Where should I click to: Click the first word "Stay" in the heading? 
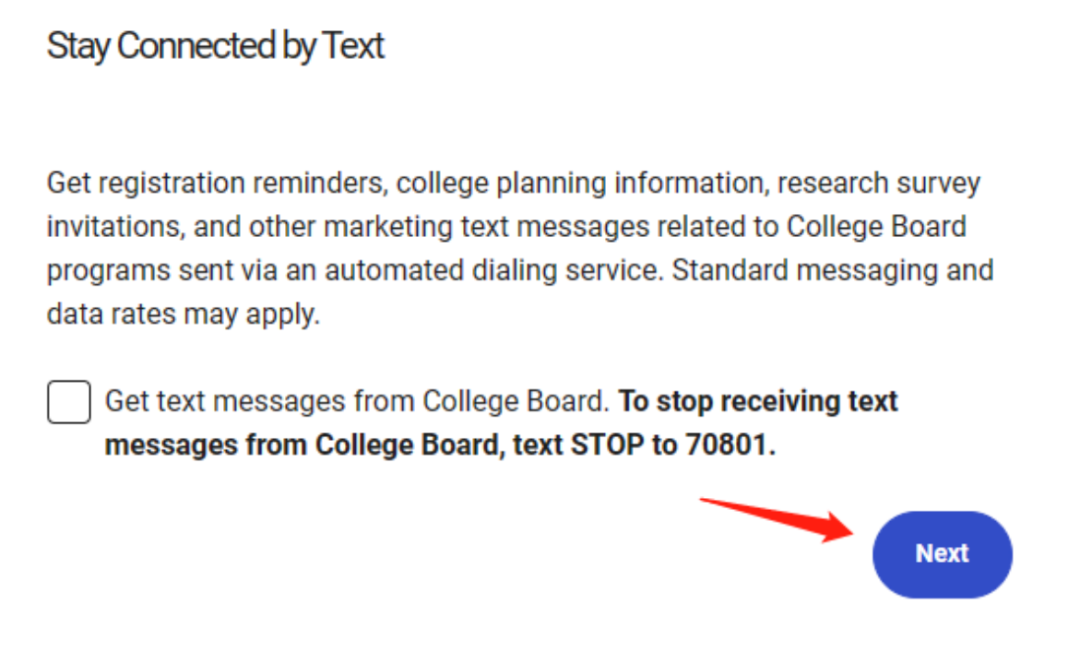pyautogui.click(x=78, y=46)
